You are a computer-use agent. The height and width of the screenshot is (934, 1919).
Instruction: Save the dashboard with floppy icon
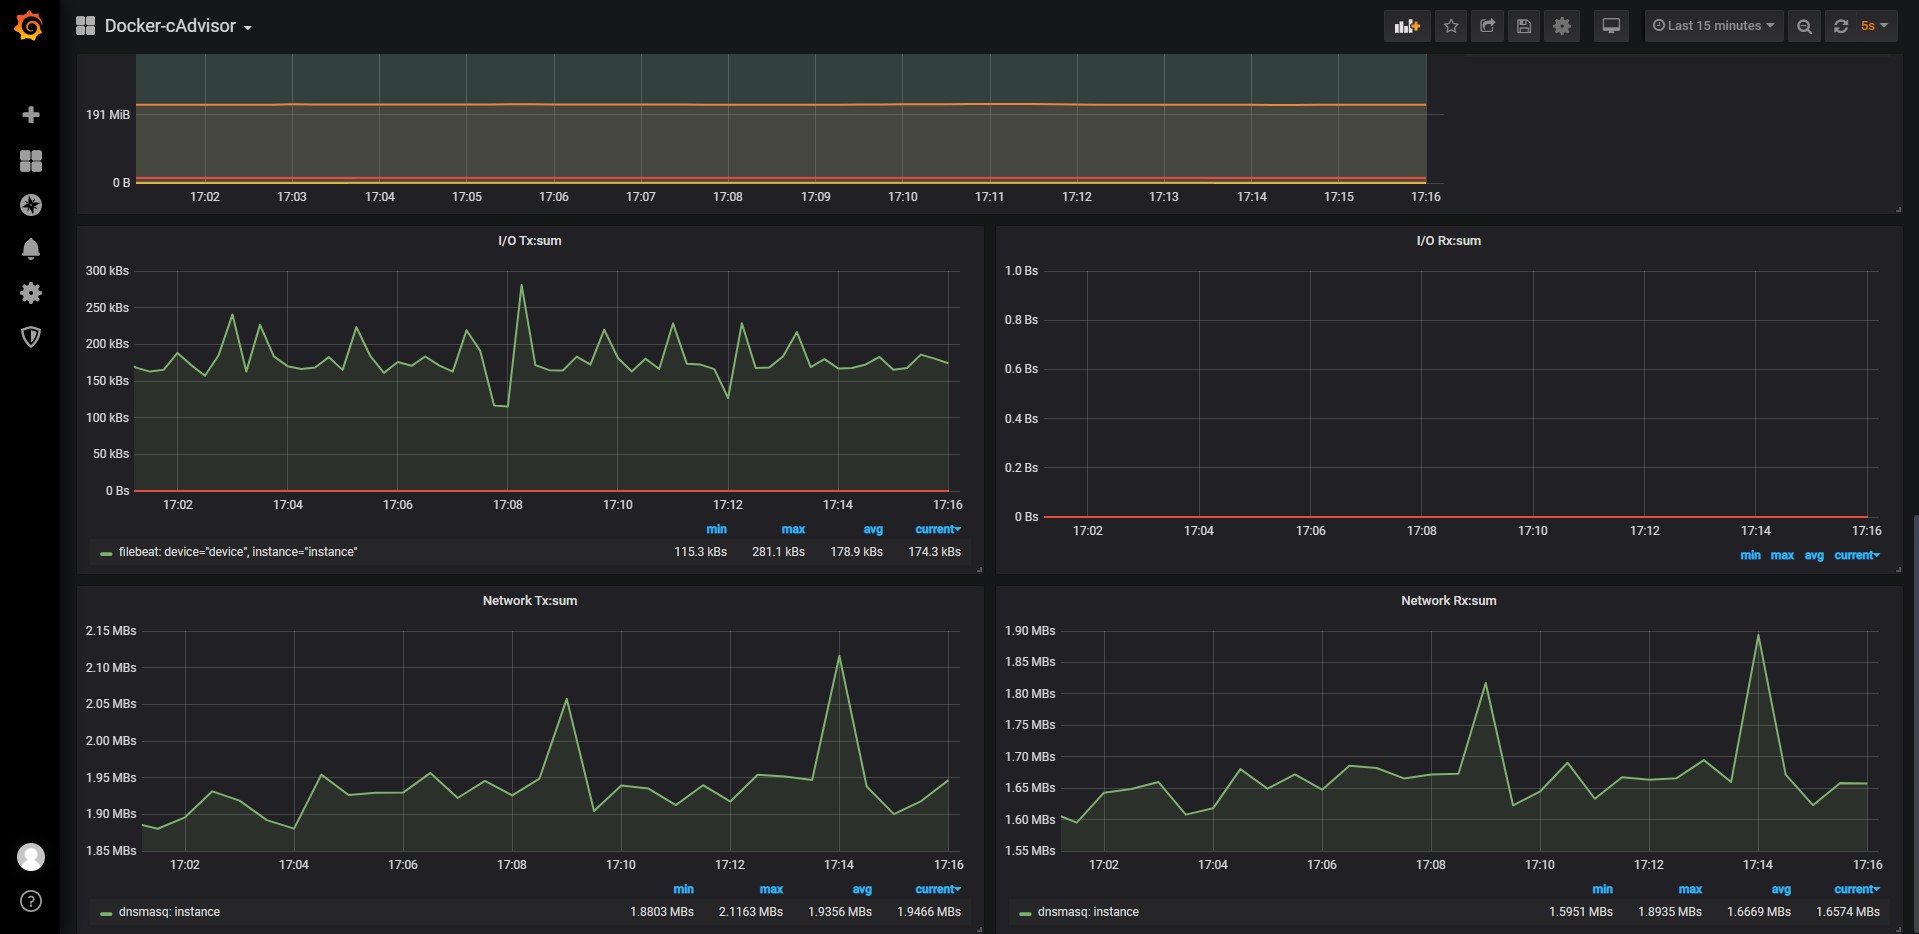[x=1524, y=26]
